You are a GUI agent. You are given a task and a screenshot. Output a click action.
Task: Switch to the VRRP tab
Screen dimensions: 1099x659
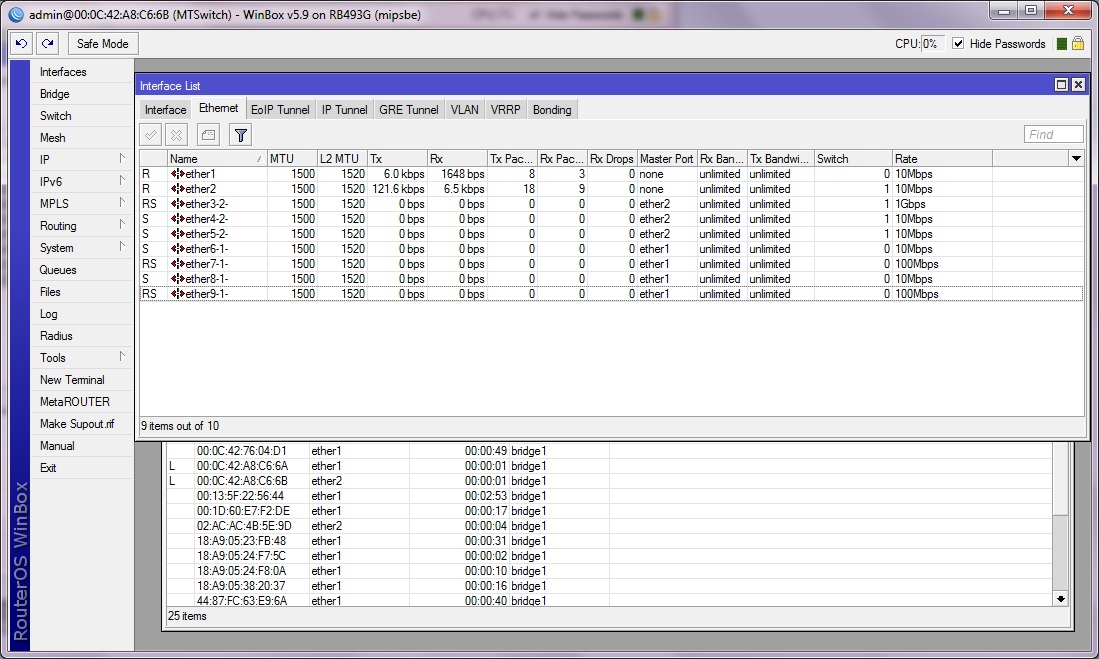click(505, 109)
